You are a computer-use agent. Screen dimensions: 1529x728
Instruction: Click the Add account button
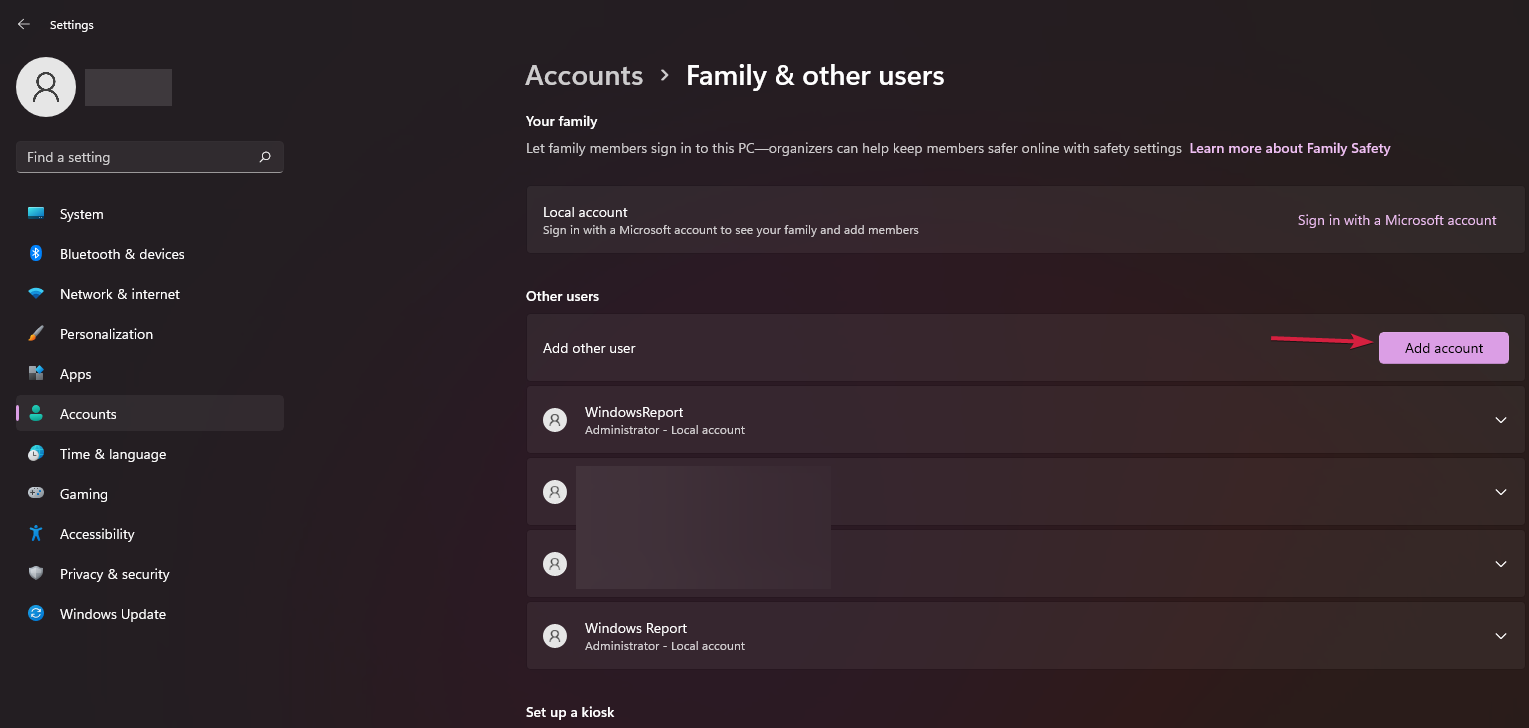click(x=1443, y=348)
